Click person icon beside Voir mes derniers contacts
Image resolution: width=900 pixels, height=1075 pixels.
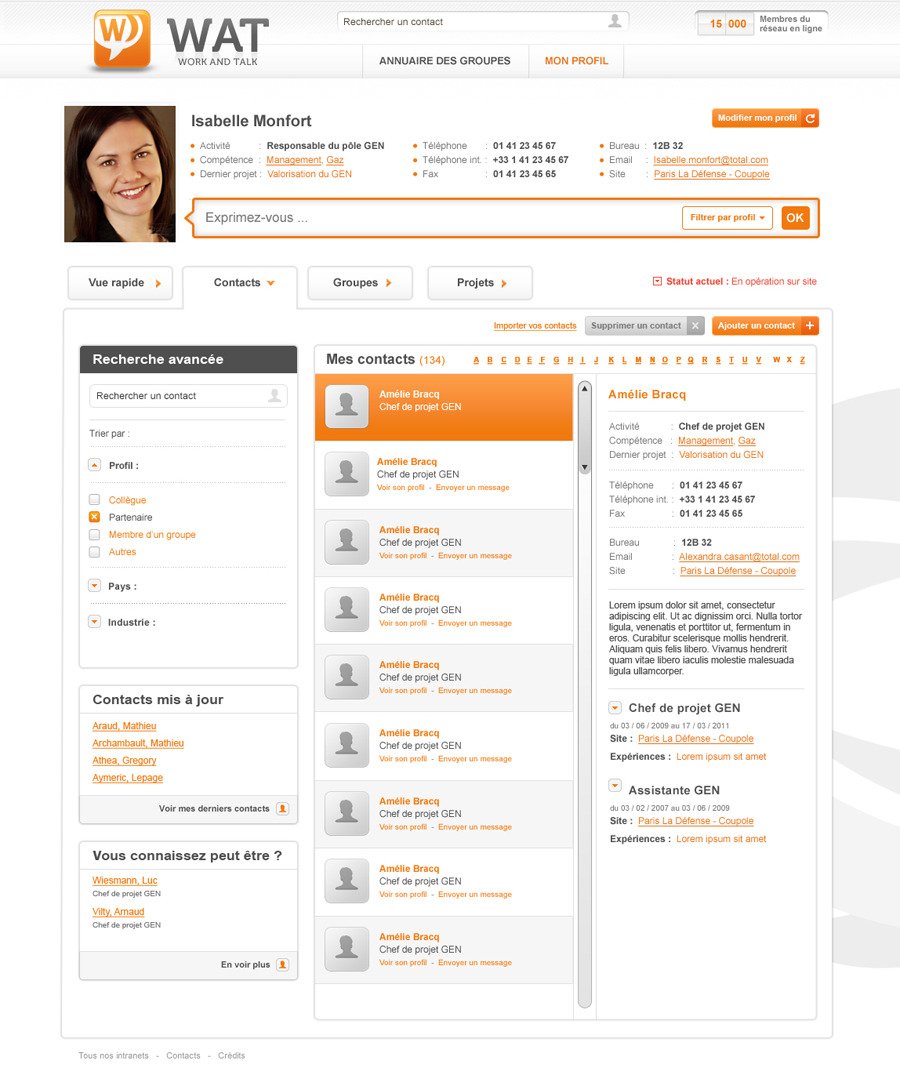click(282, 808)
